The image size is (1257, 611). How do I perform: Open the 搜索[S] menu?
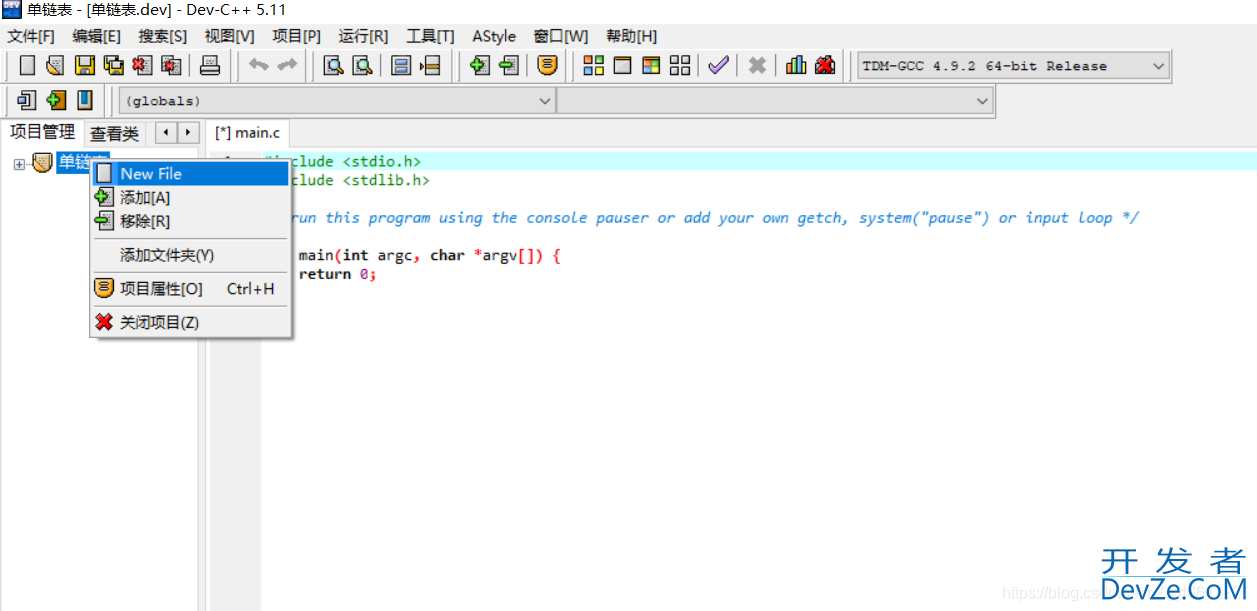pos(163,36)
